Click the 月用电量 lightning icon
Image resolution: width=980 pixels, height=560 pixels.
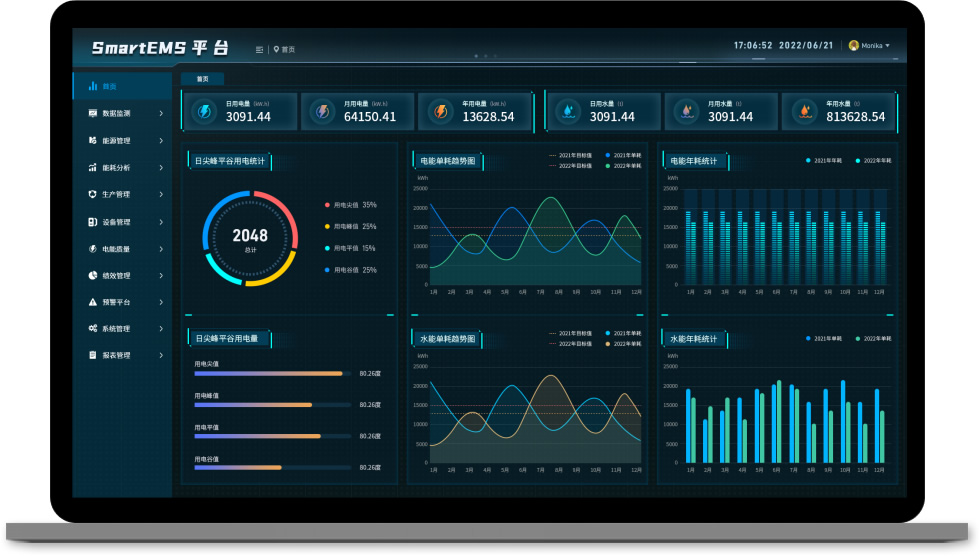[x=322, y=112]
